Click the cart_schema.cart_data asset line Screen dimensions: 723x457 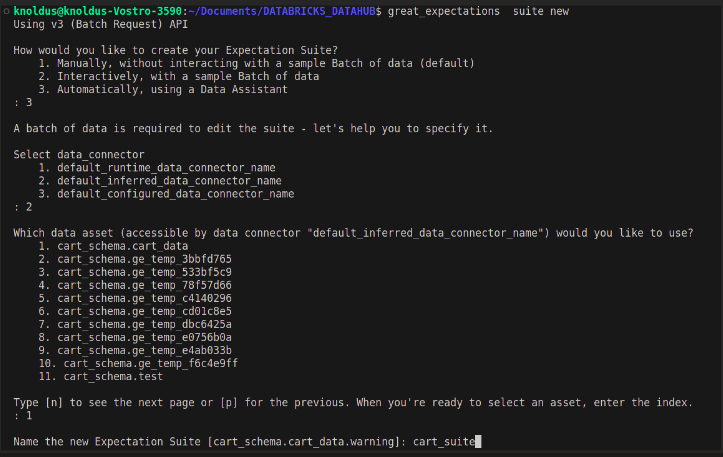tap(123, 245)
